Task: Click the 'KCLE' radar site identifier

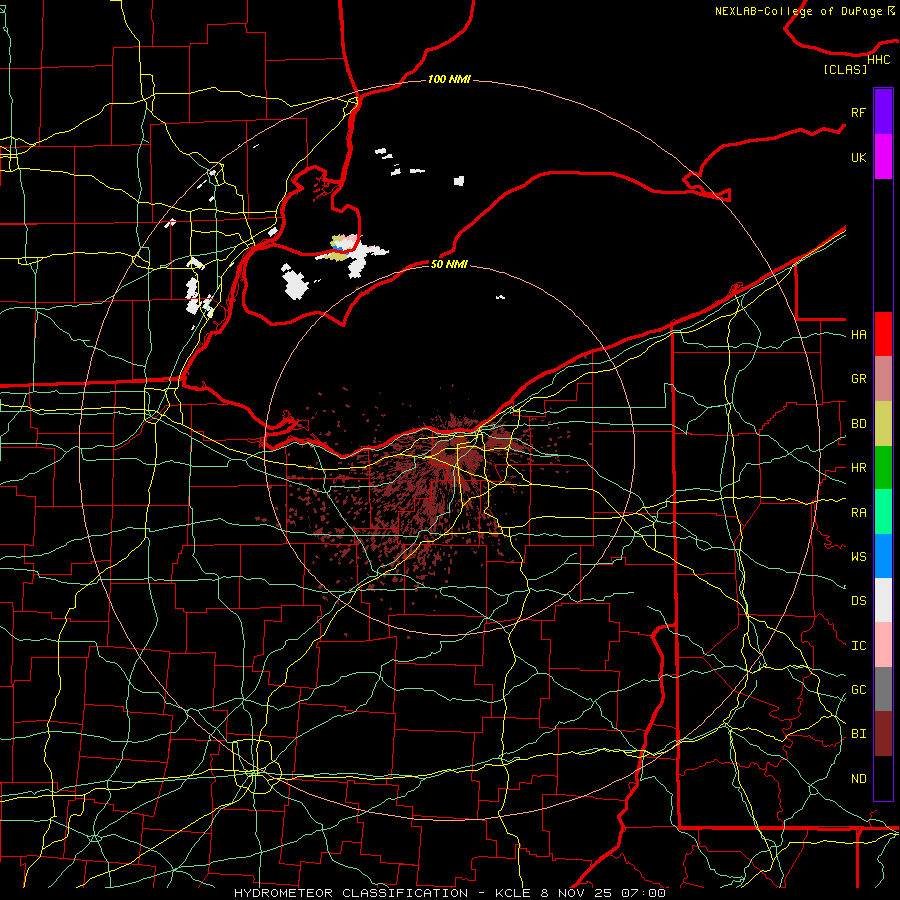Action: tap(514, 893)
